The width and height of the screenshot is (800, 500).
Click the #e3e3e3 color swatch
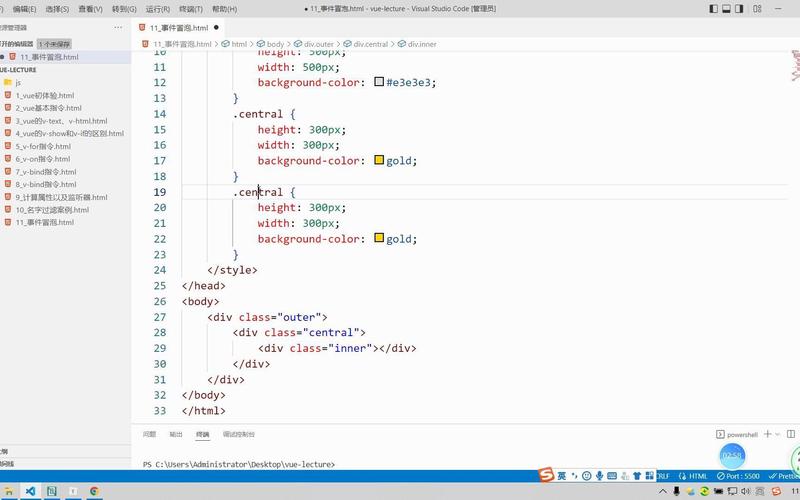(379, 82)
